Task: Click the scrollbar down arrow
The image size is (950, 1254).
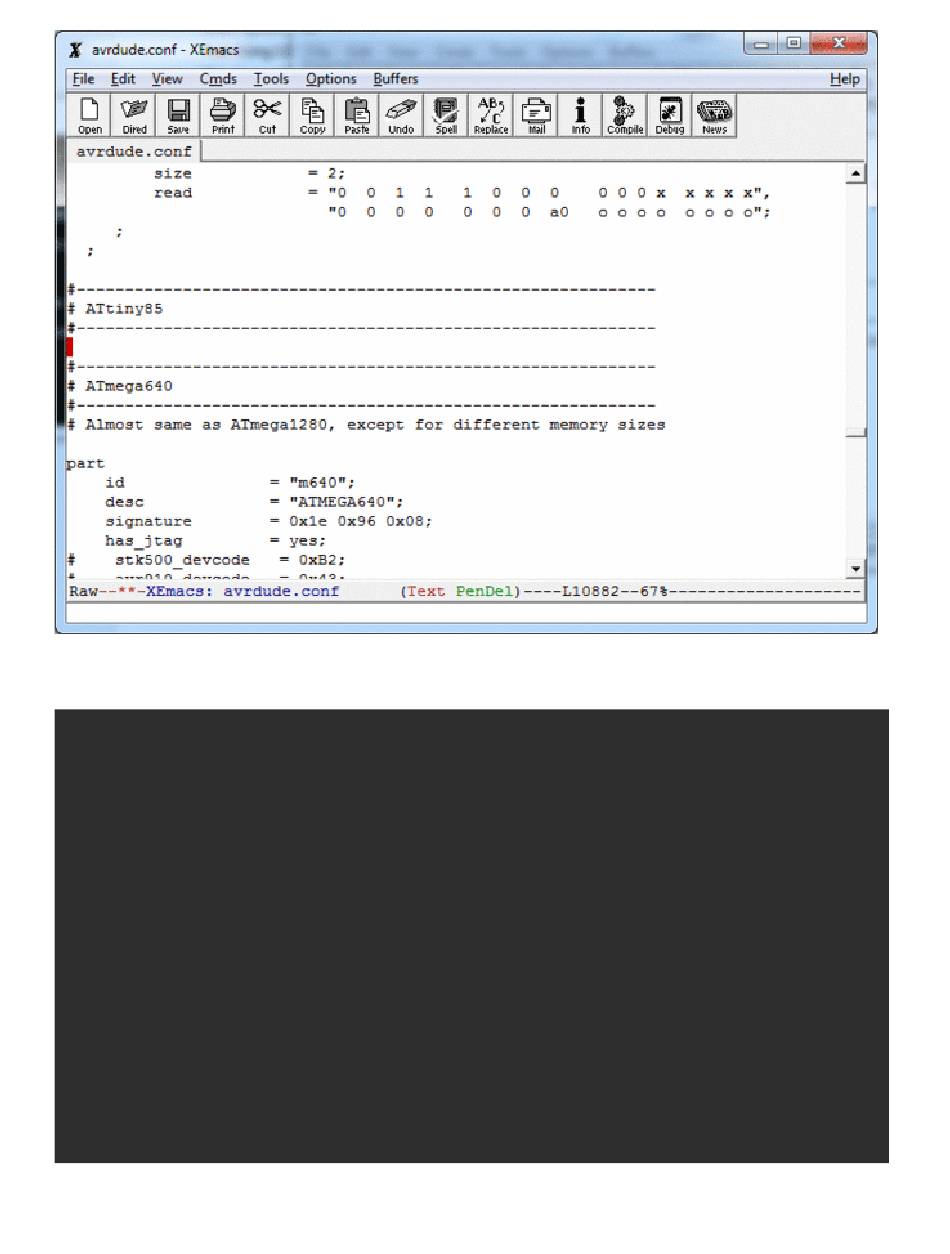Action: [855, 569]
